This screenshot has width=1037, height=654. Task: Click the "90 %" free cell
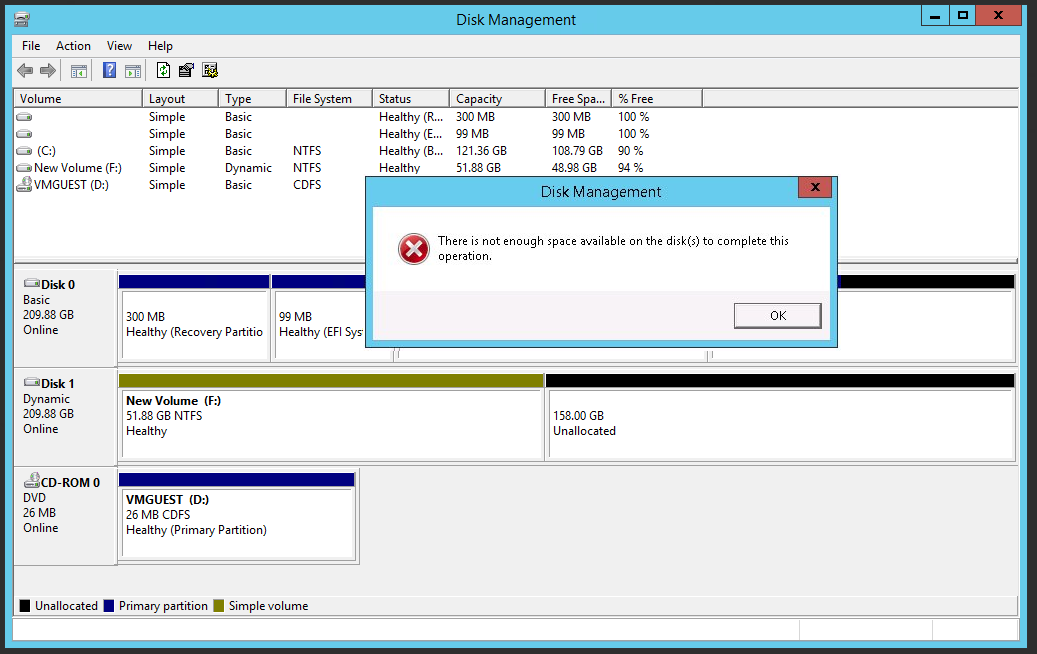[630, 151]
